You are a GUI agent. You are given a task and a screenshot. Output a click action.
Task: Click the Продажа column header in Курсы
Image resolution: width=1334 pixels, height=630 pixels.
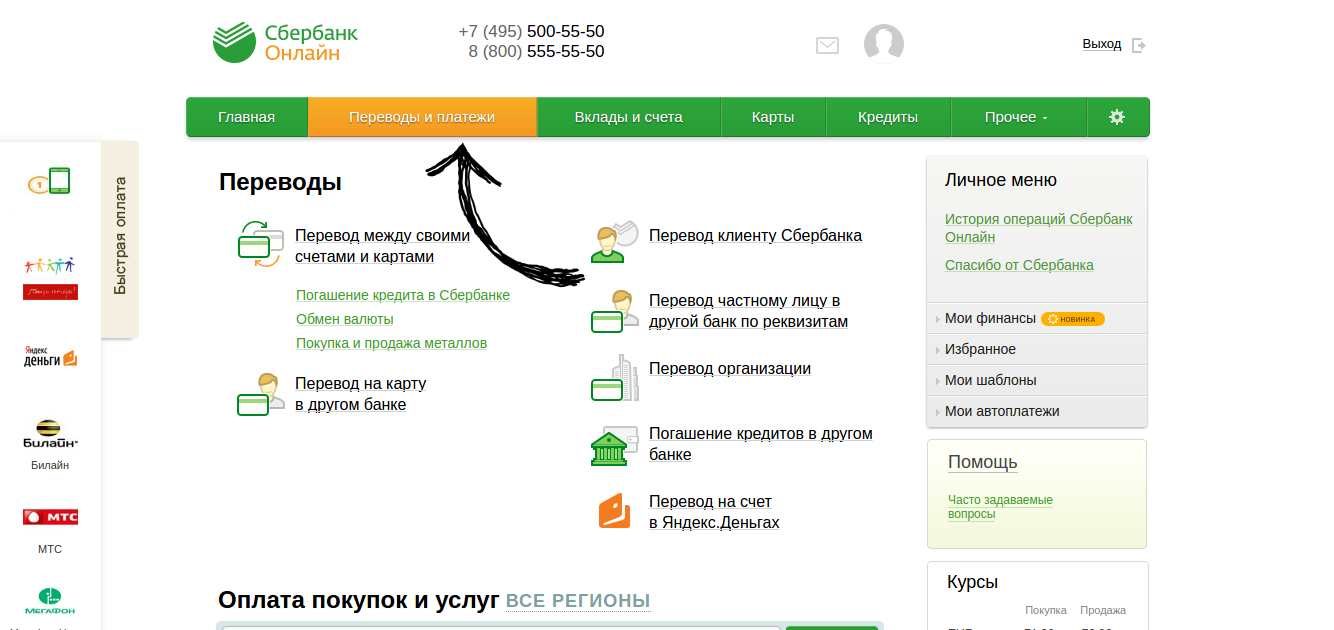pyautogui.click(x=1103, y=610)
